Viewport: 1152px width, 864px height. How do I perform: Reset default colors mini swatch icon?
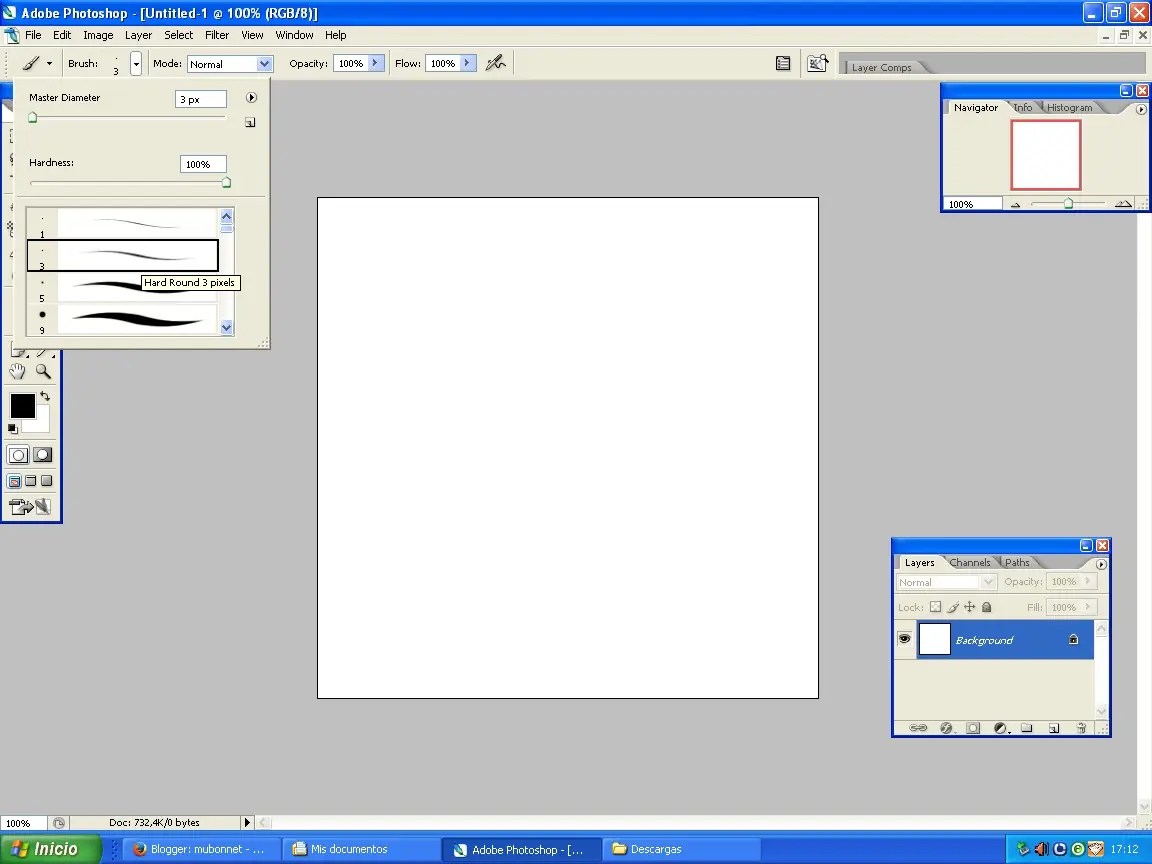tap(12, 428)
